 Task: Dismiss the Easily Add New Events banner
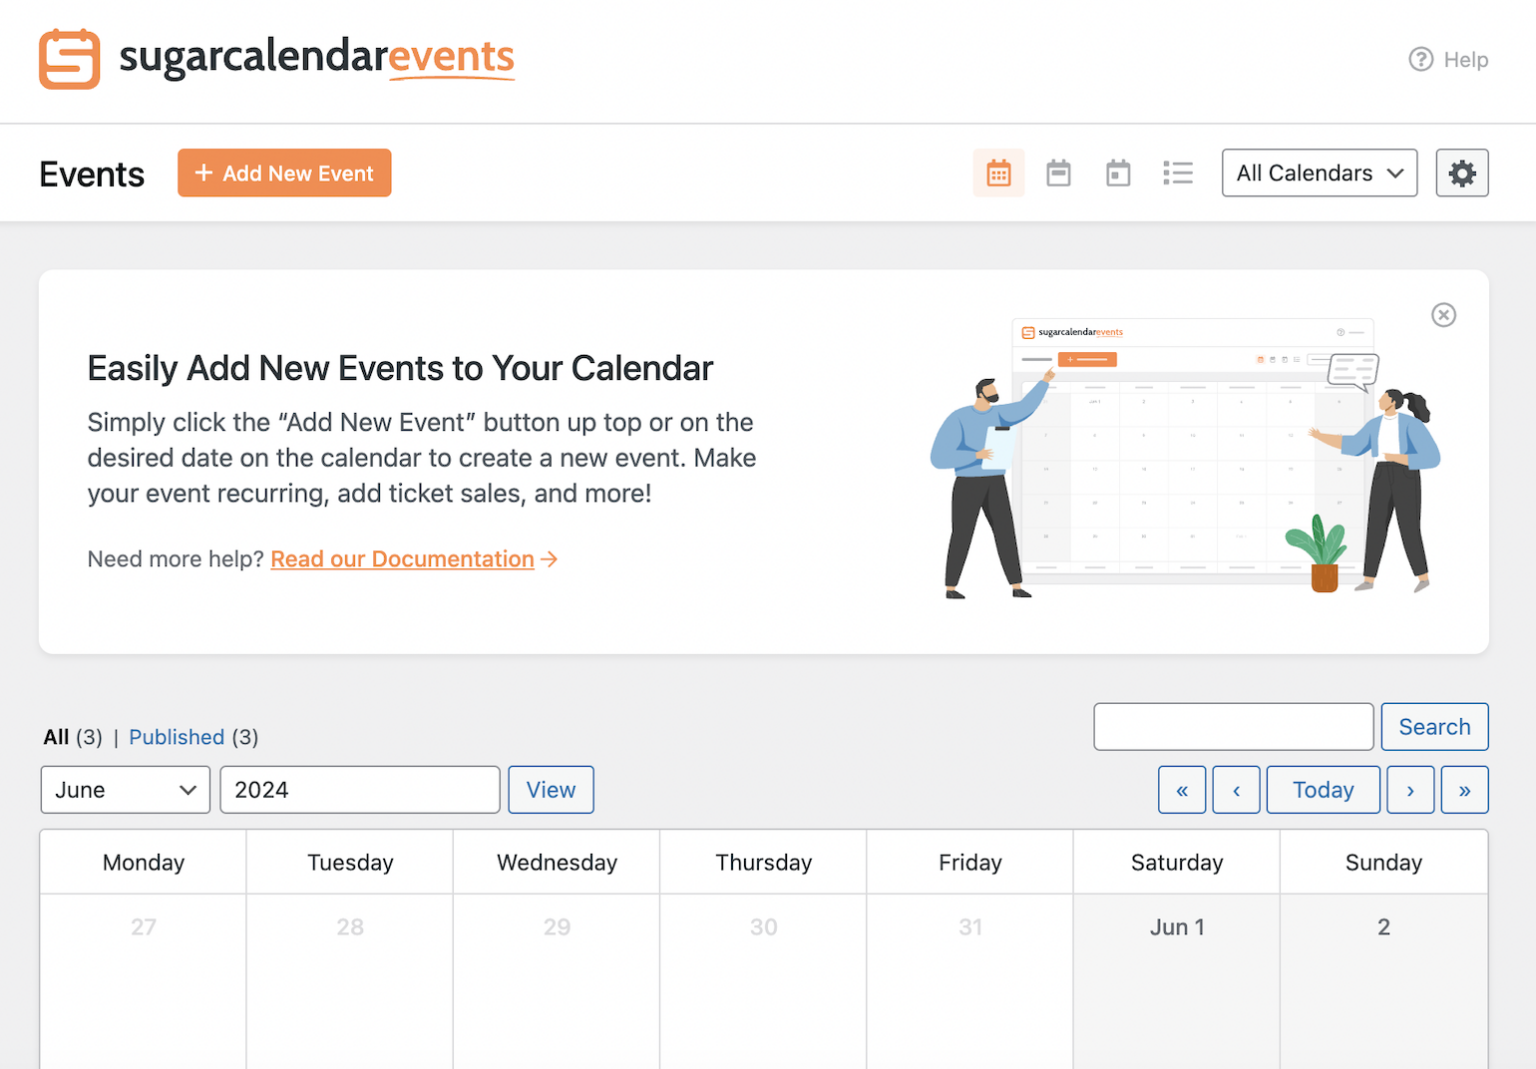pyautogui.click(x=1443, y=314)
